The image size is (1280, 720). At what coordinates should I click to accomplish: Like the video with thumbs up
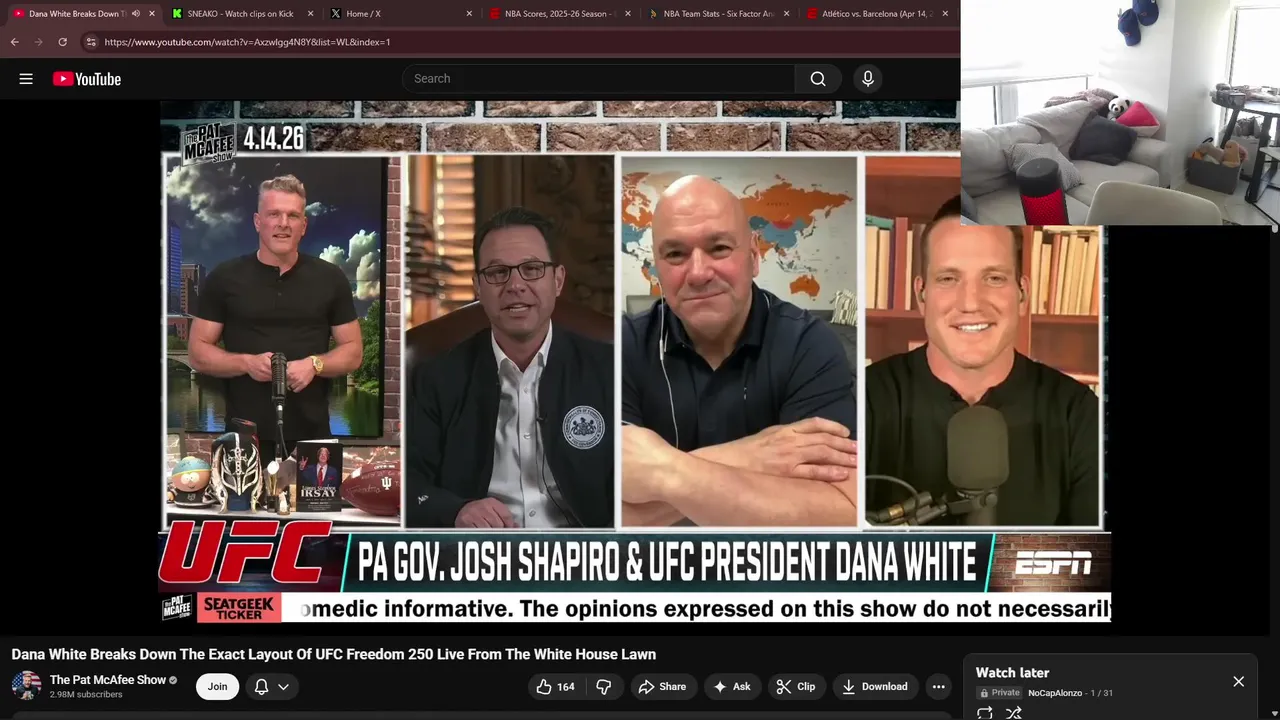pyautogui.click(x=555, y=686)
